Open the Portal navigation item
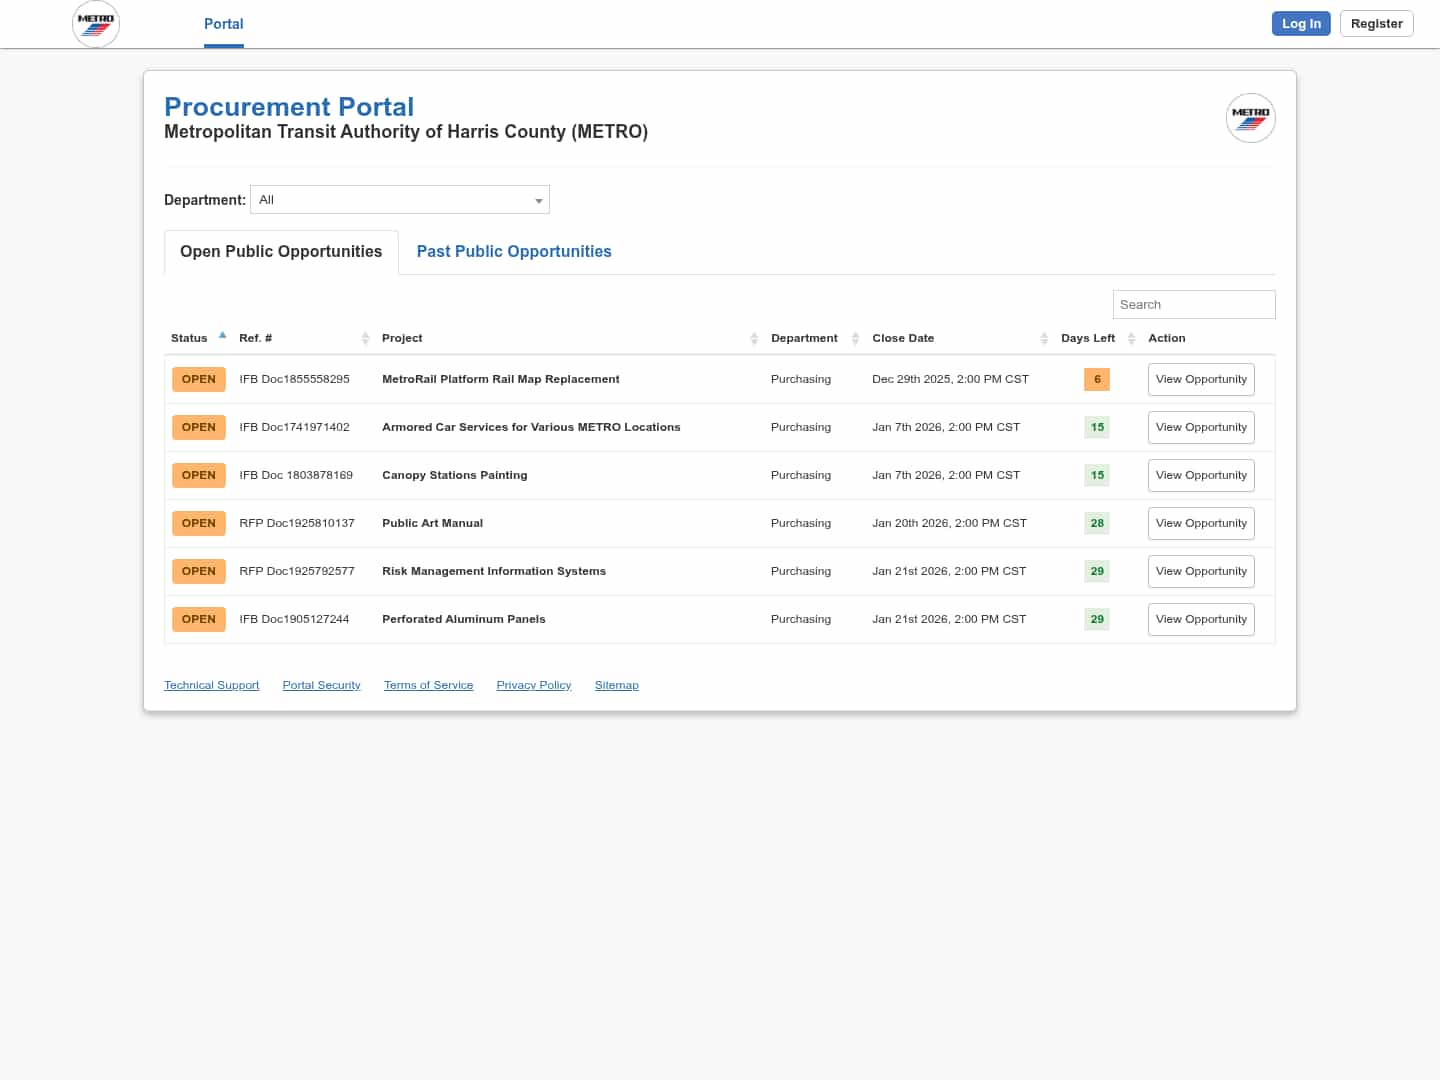This screenshot has height=1080, width=1440. pyautogui.click(x=224, y=24)
